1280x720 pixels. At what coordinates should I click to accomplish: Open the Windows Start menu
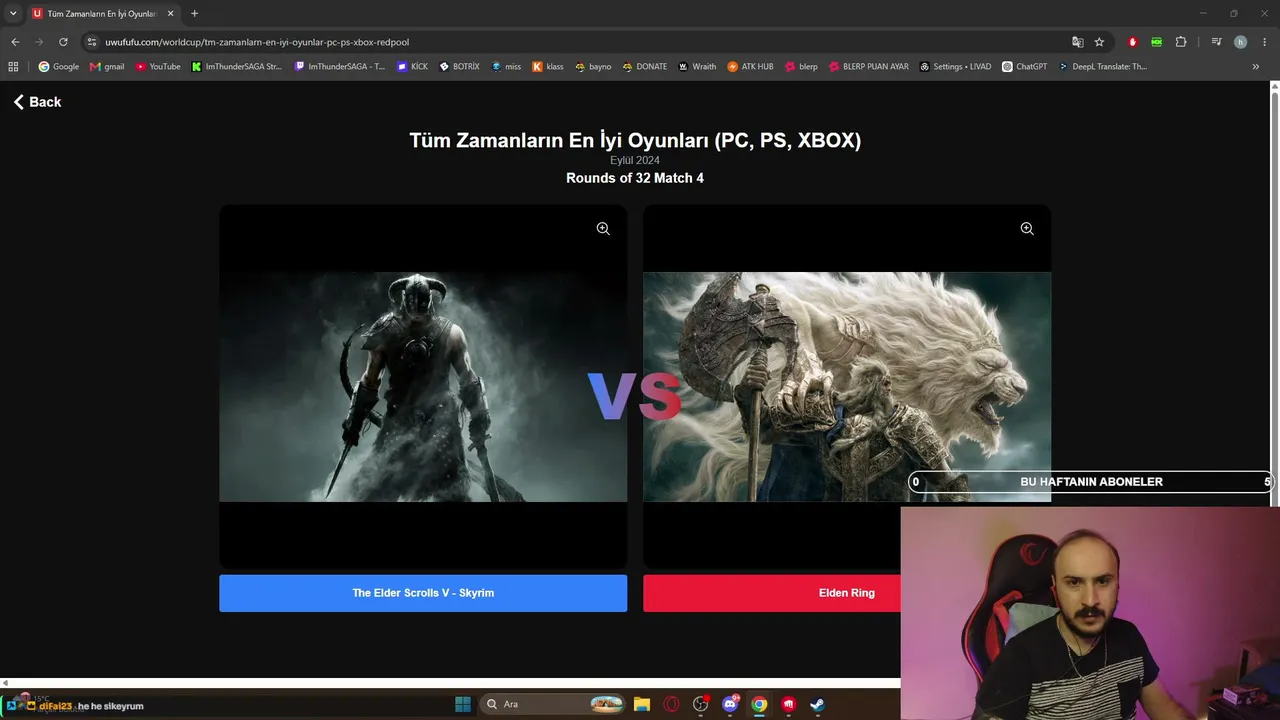[x=463, y=704]
